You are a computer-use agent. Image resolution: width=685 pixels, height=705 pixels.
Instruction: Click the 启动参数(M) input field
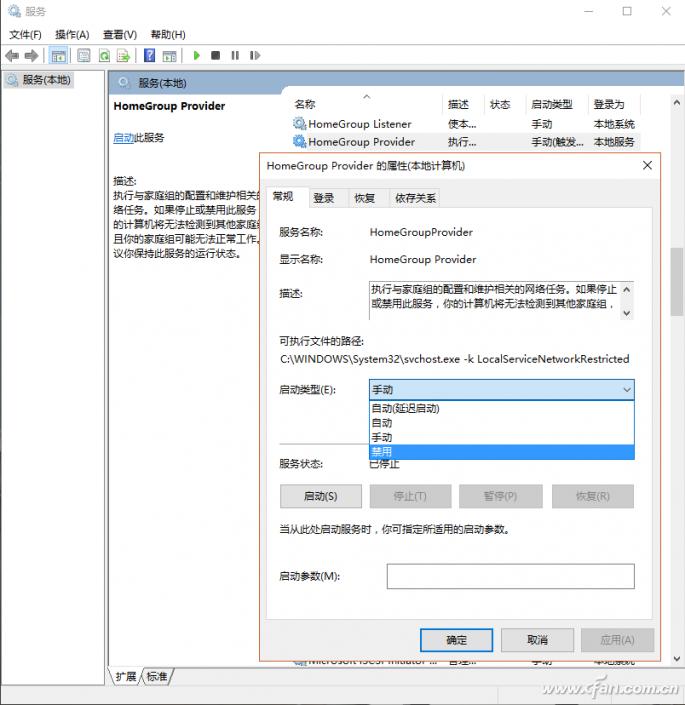(511, 576)
